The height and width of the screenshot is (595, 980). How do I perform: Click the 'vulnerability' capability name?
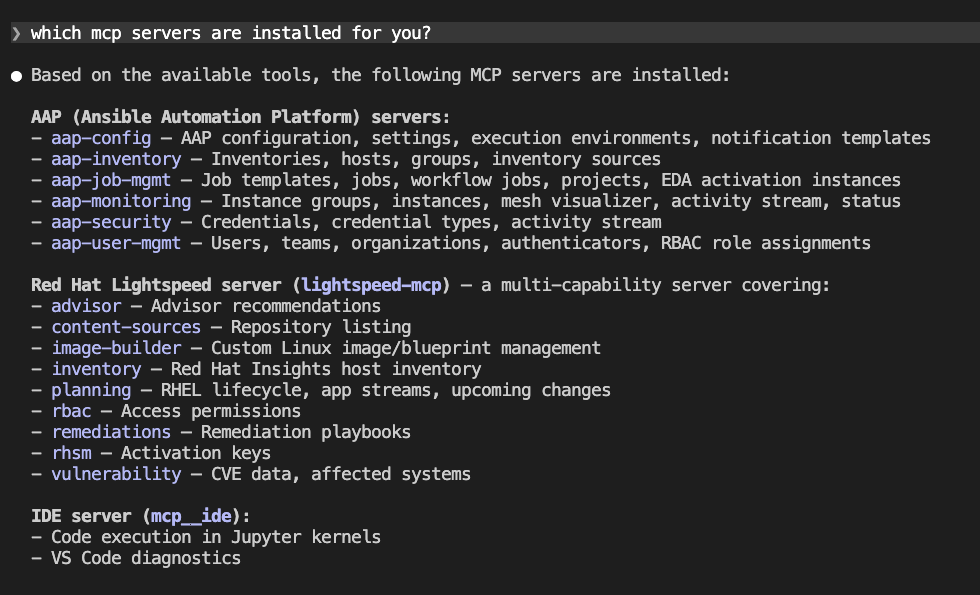point(116,474)
